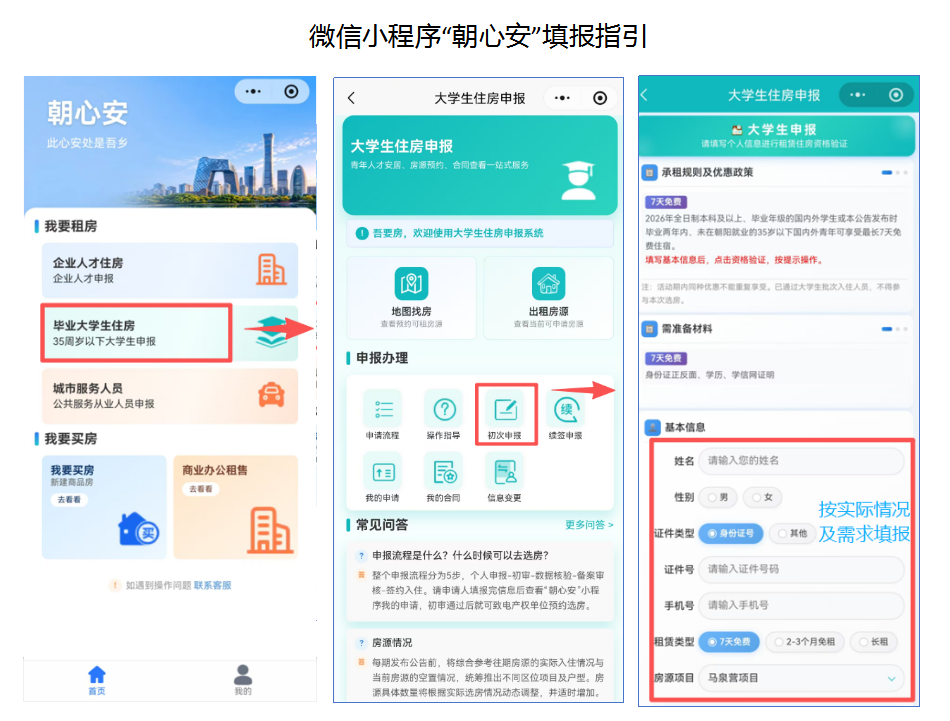Tap the graduate figure icon on green banner
Viewport: 950px width, 721px height.
pos(579,181)
